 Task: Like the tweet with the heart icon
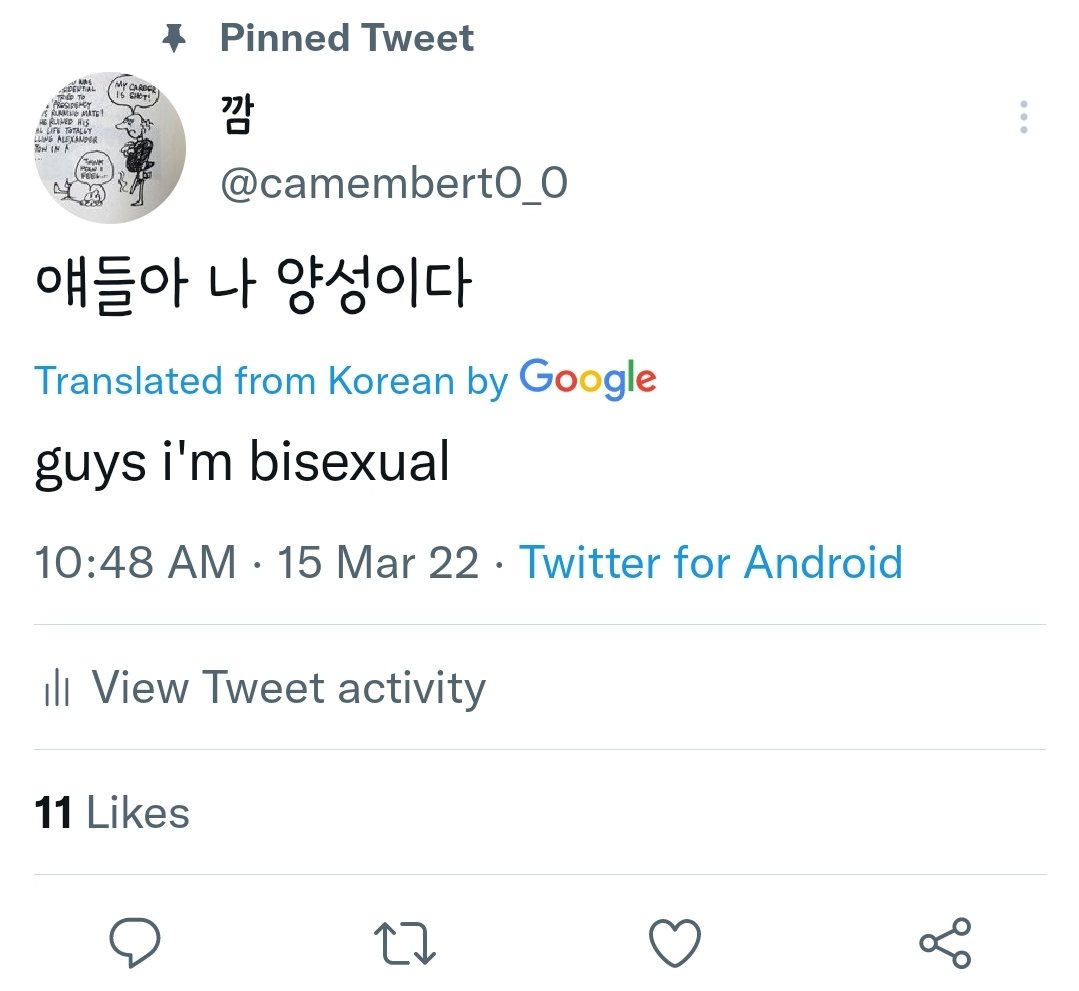[674, 943]
